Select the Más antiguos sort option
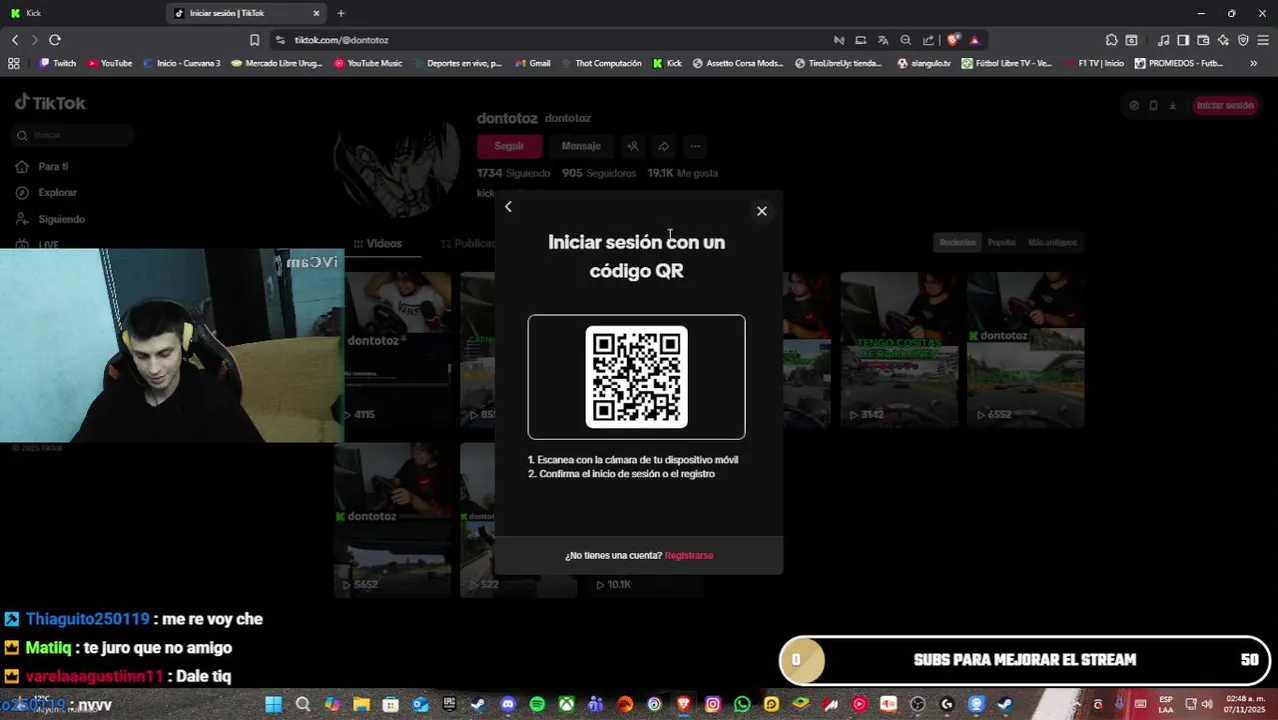The height and width of the screenshot is (720, 1278). (x=1052, y=243)
